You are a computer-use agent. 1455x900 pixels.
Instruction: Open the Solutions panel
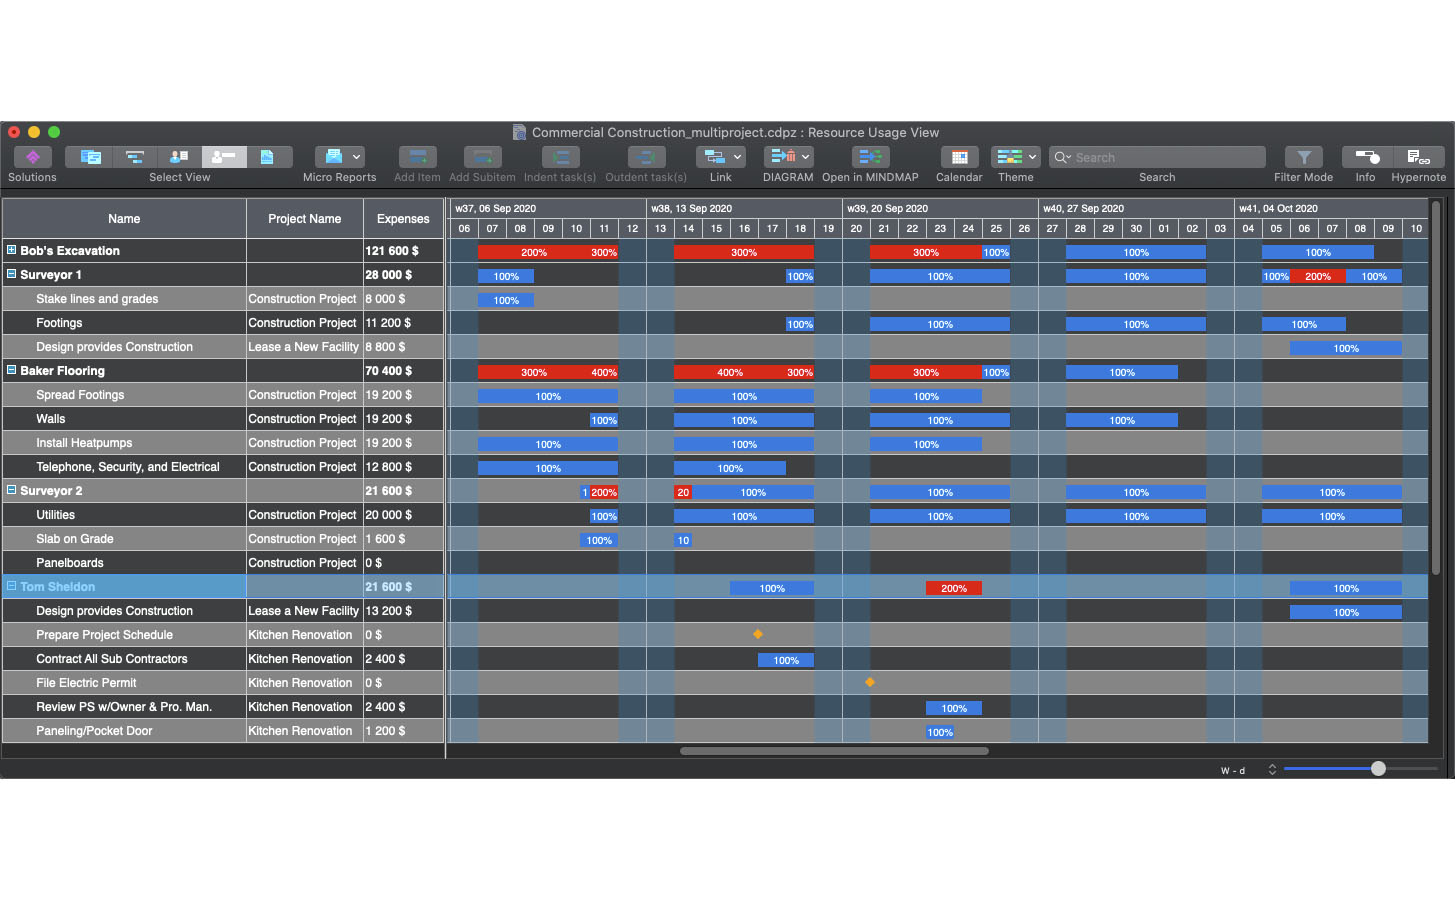33,157
